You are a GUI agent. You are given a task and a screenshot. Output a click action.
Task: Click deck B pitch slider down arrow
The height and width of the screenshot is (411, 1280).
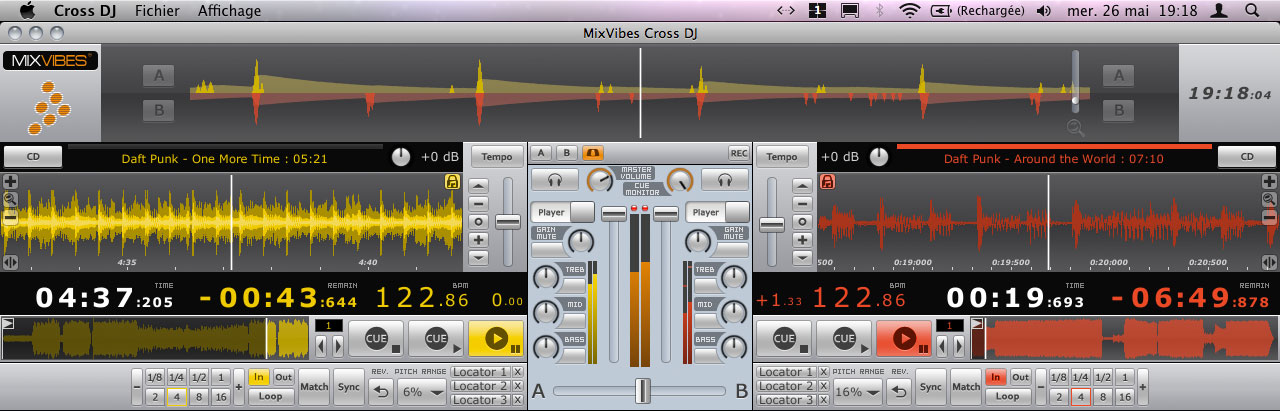point(801,257)
